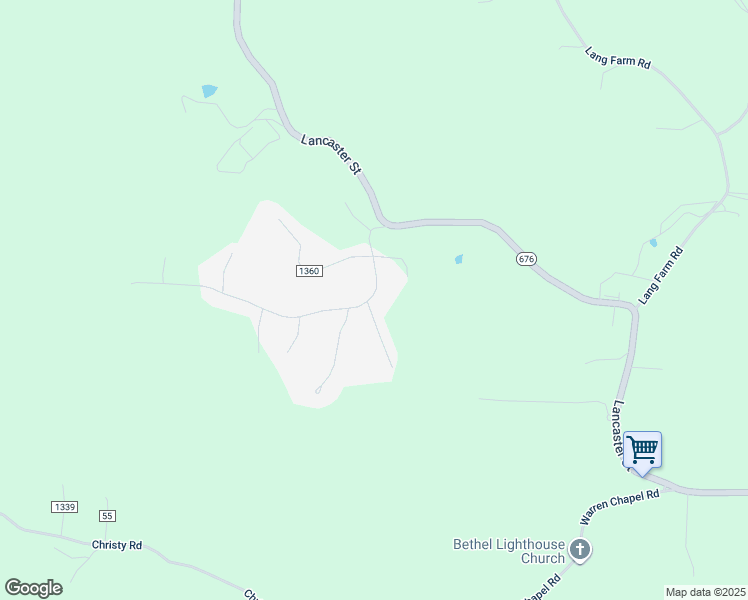Click the route 55 shield marker

107,516
